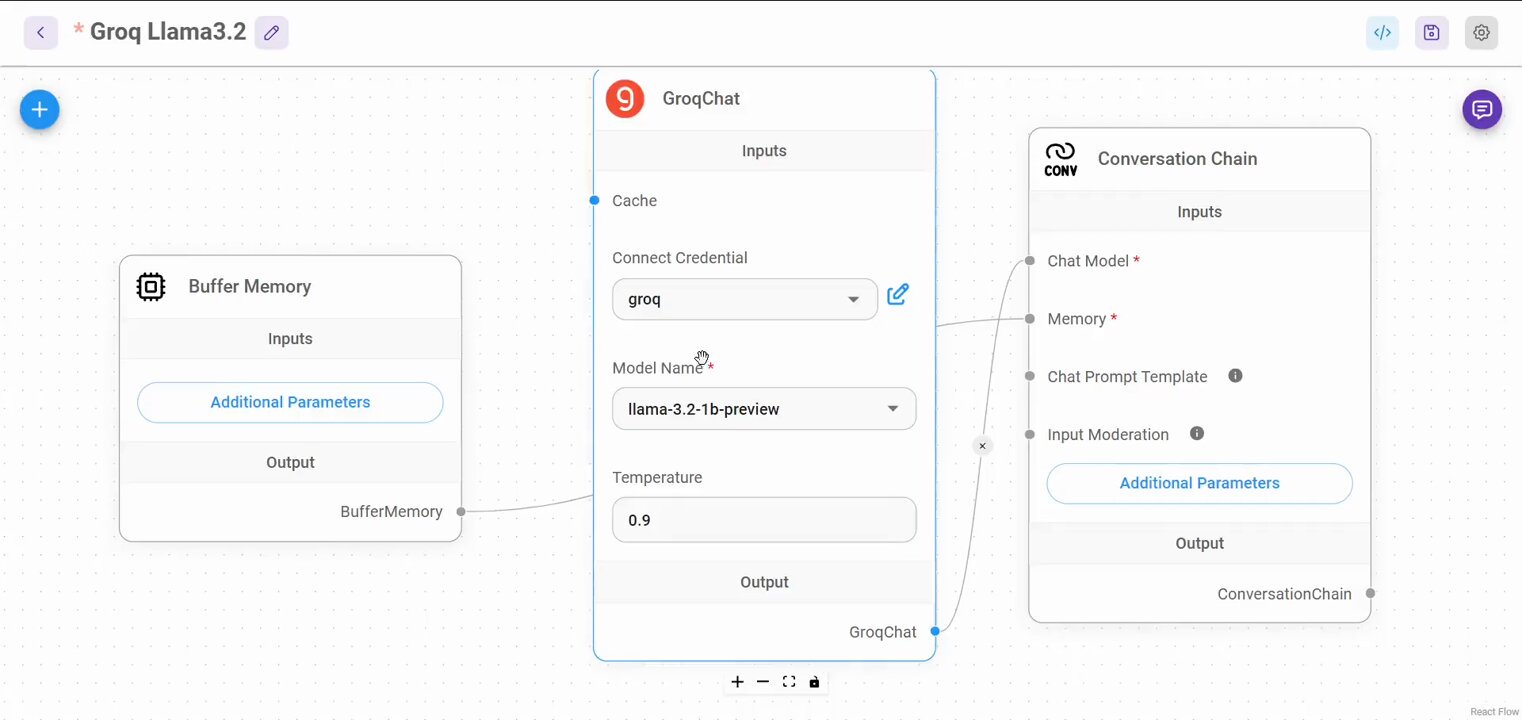Open the API code embed icon
Screen dimensions: 1522x720
tap(1383, 32)
